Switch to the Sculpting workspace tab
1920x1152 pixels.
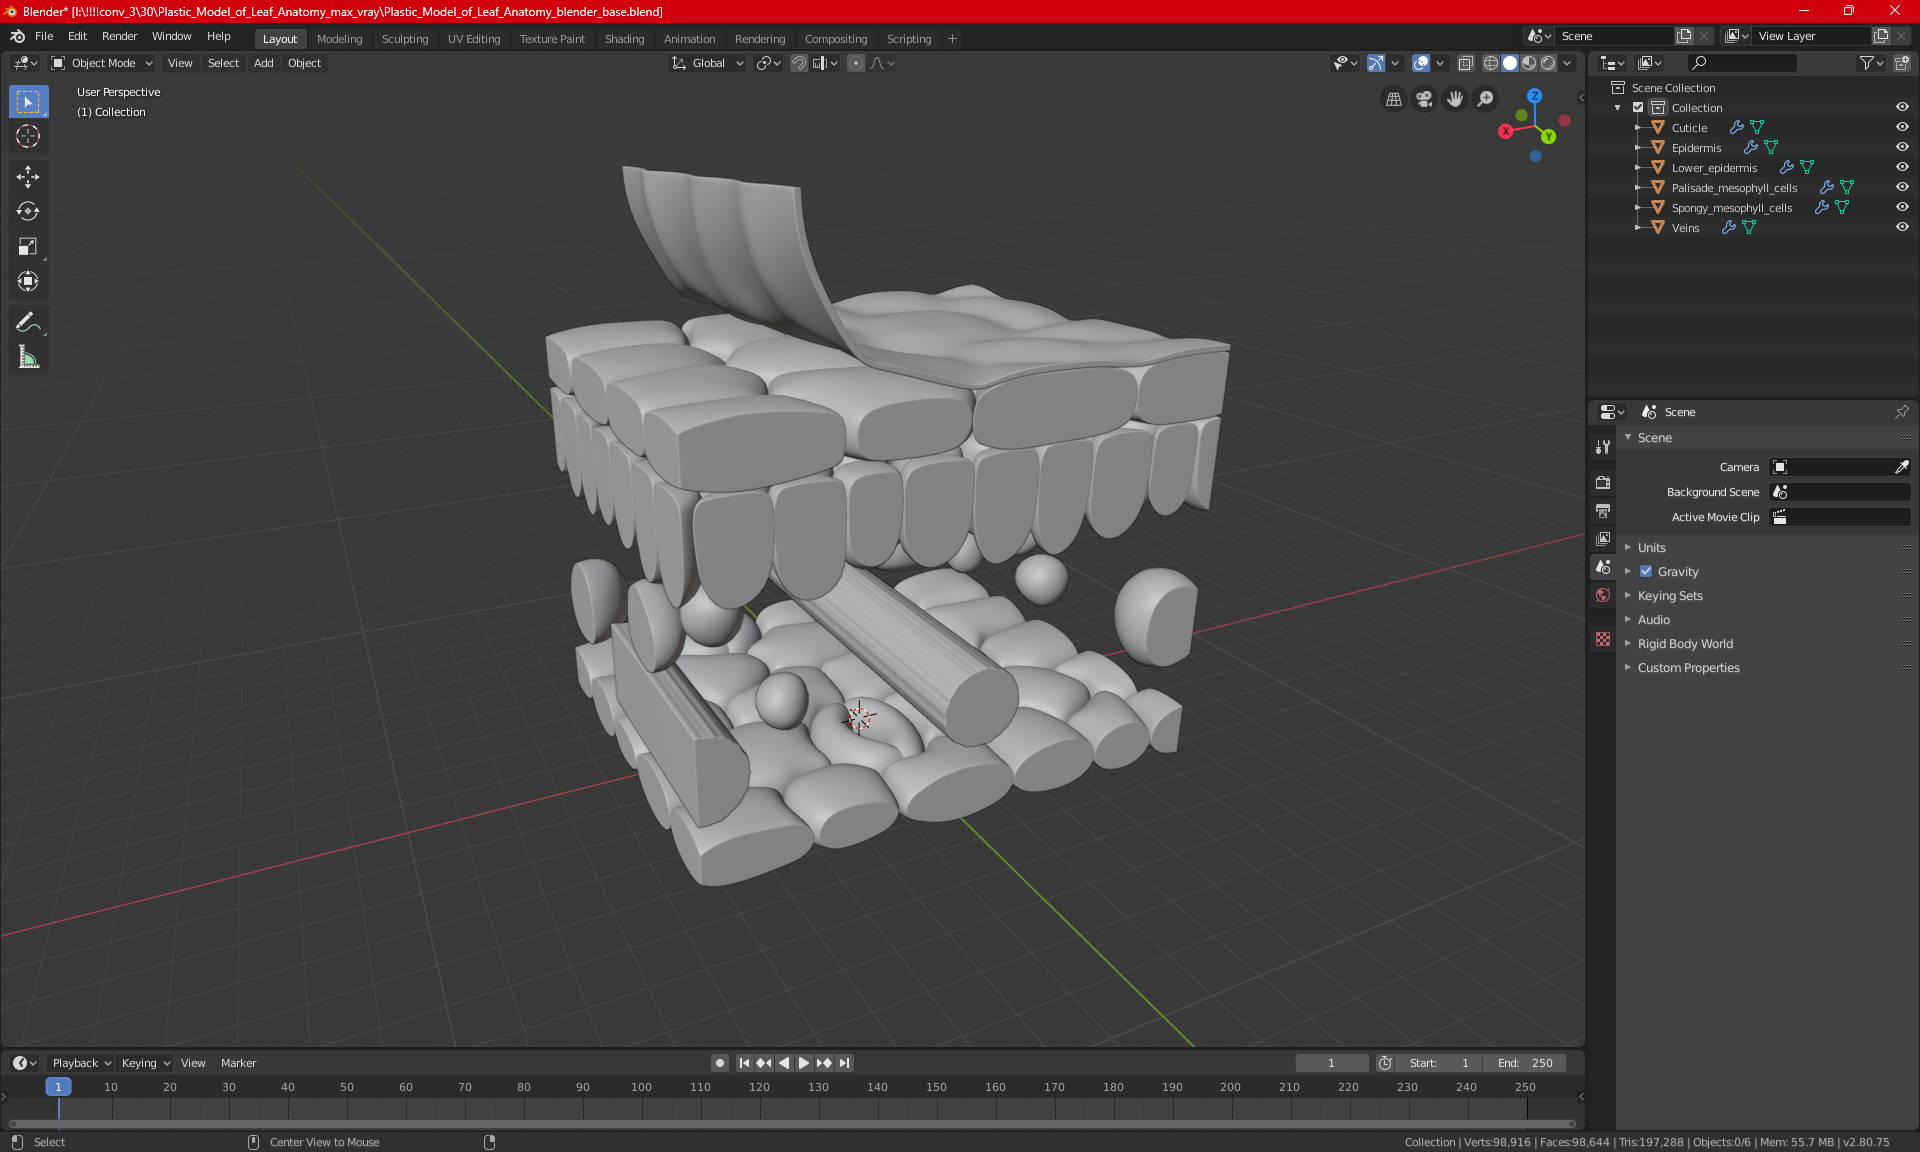[x=405, y=39]
